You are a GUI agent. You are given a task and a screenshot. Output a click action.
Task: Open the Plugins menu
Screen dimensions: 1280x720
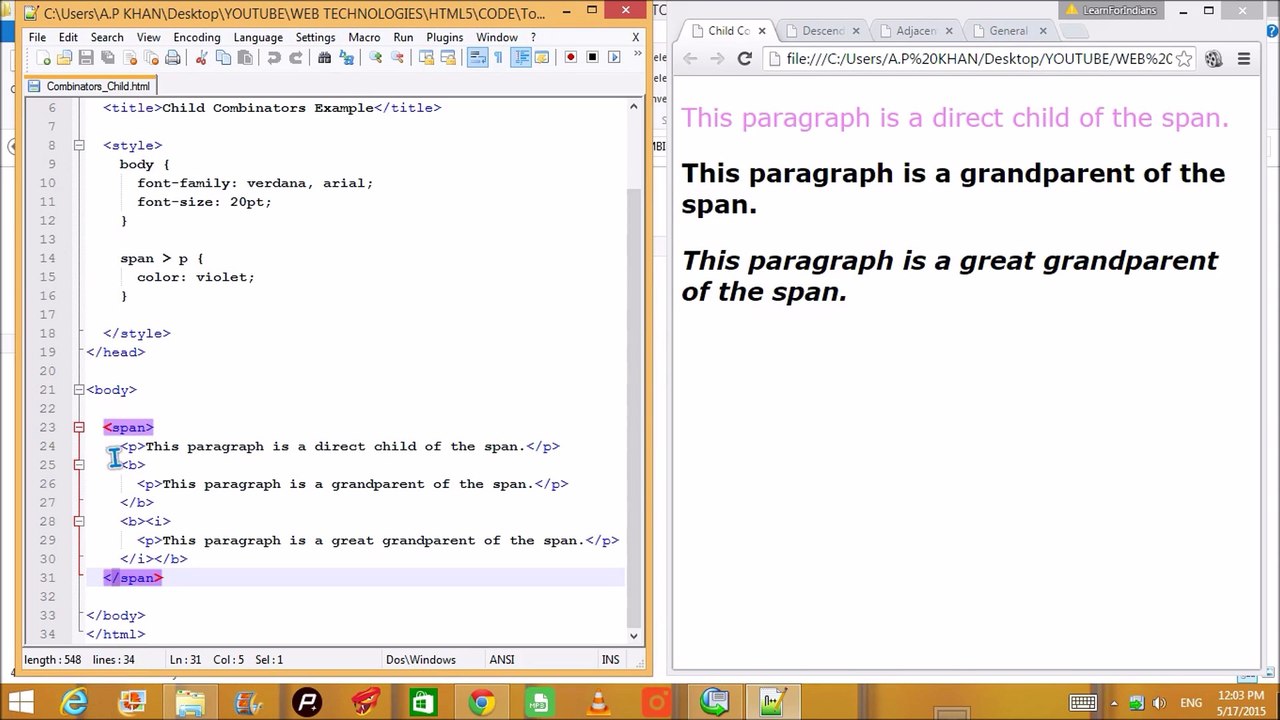click(445, 37)
